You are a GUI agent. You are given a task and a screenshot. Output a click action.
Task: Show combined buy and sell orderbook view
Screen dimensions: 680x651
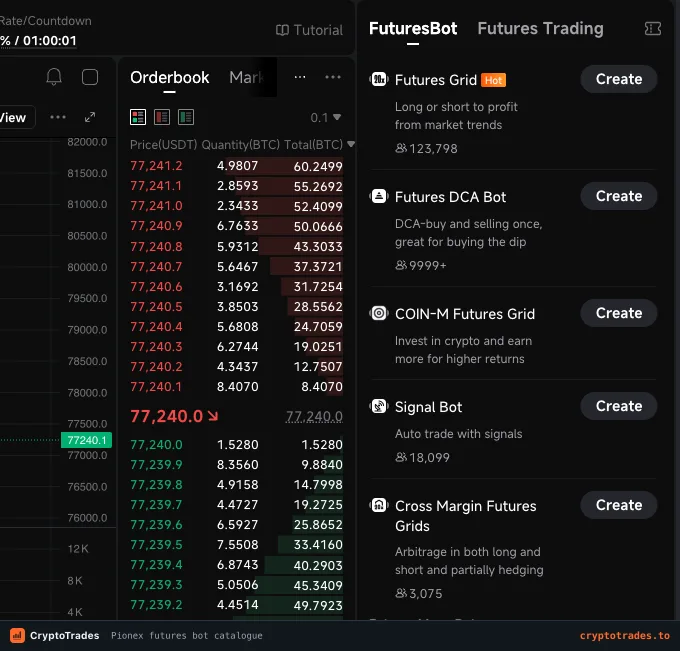pyautogui.click(x=138, y=117)
